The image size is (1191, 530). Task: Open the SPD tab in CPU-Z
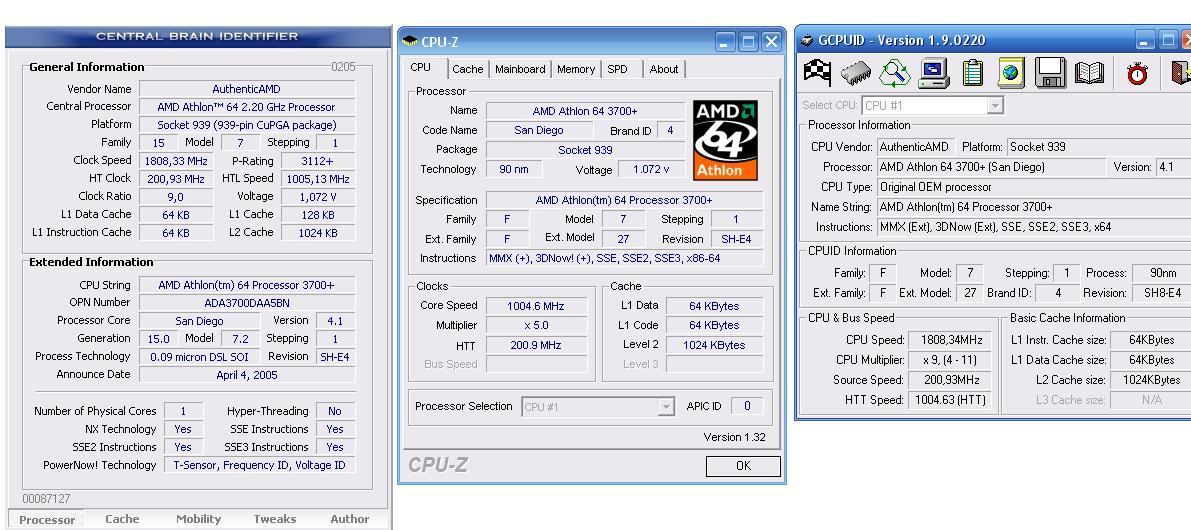tap(618, 69)
